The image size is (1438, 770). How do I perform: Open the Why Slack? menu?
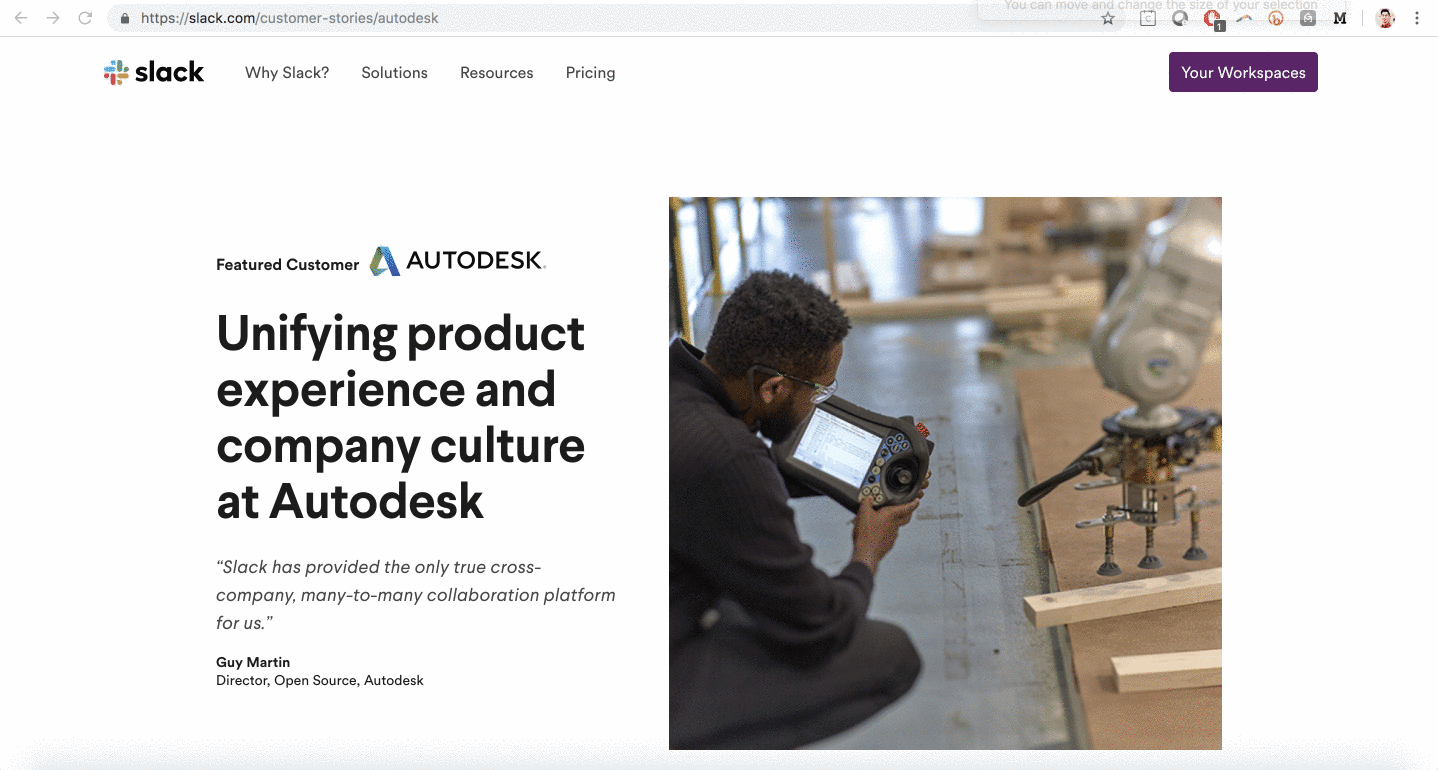click(x=287, y=73)
